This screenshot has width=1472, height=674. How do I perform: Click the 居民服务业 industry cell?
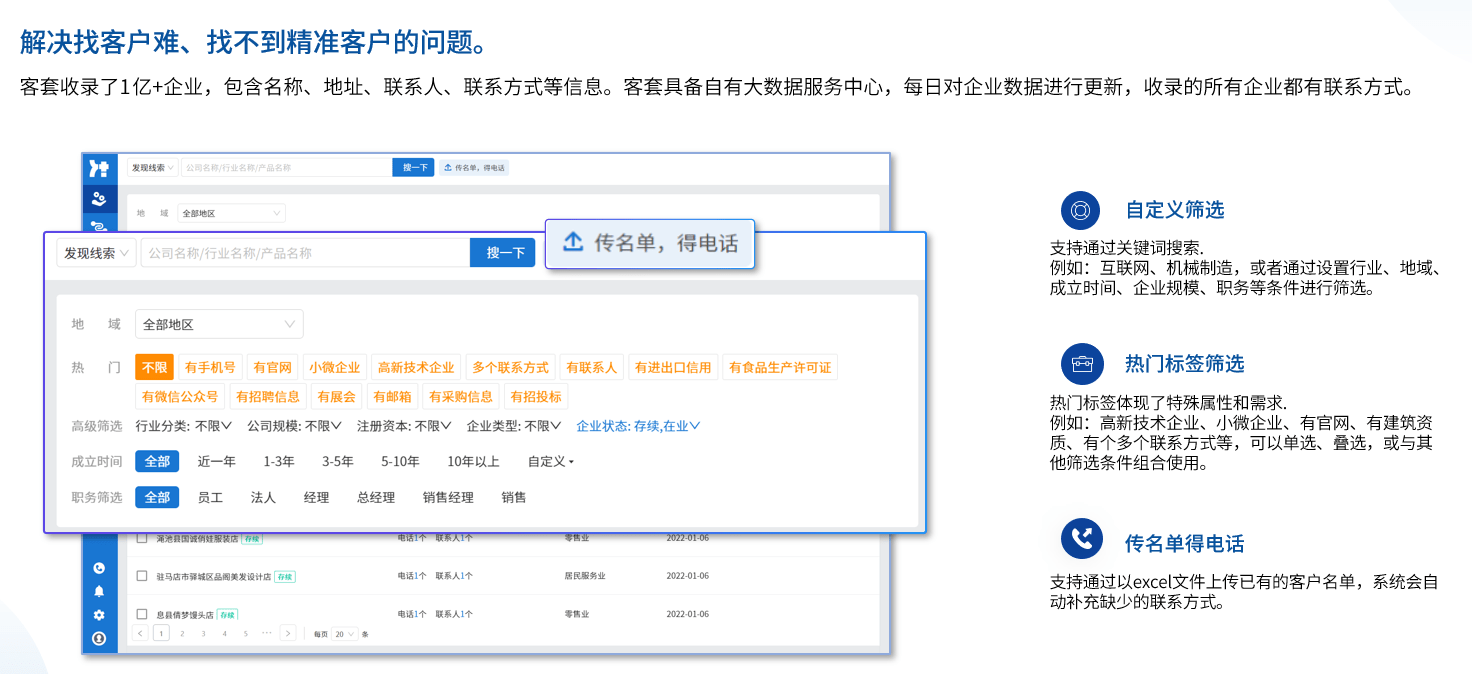[x=585, y=576]
